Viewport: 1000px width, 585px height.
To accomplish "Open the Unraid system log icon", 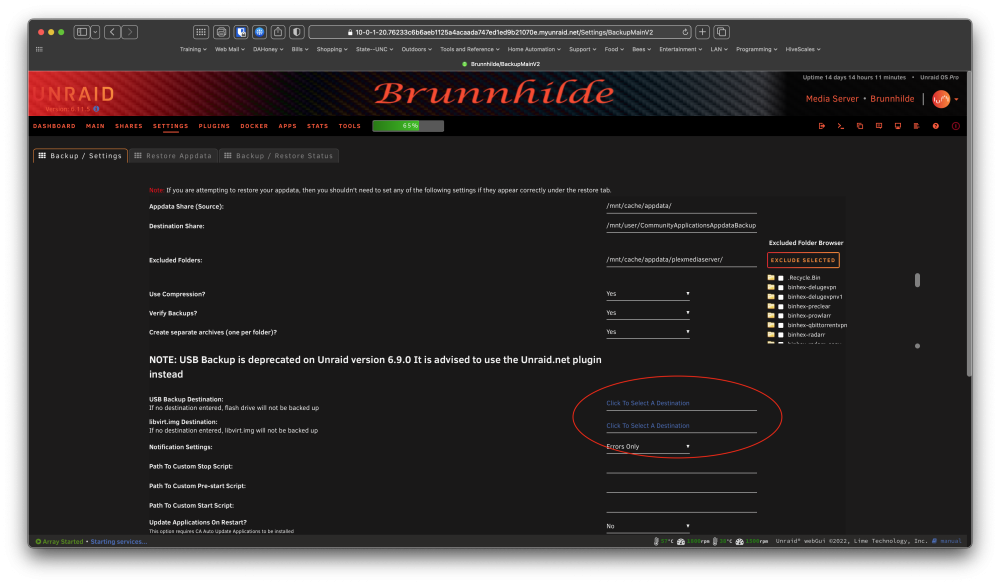I will tap(916, 126).
